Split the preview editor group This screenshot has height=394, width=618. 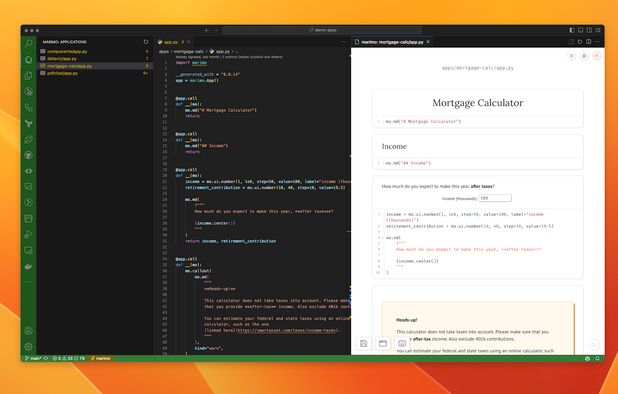point(589,42)
